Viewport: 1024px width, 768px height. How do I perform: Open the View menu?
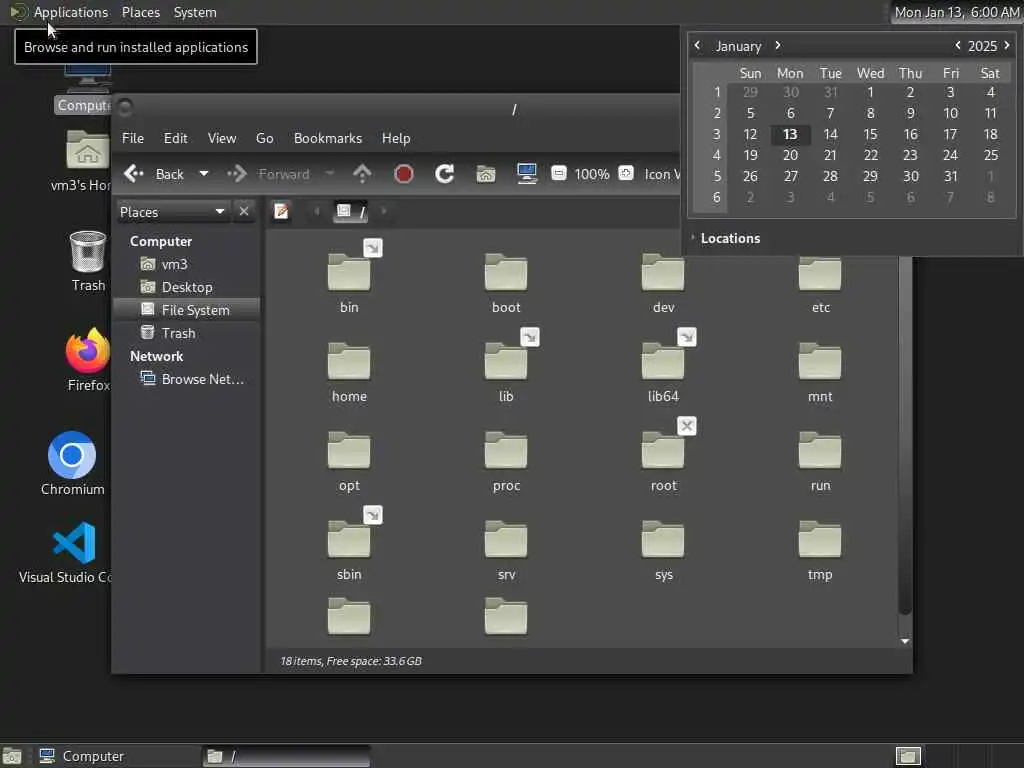click(x=222, y=138)
